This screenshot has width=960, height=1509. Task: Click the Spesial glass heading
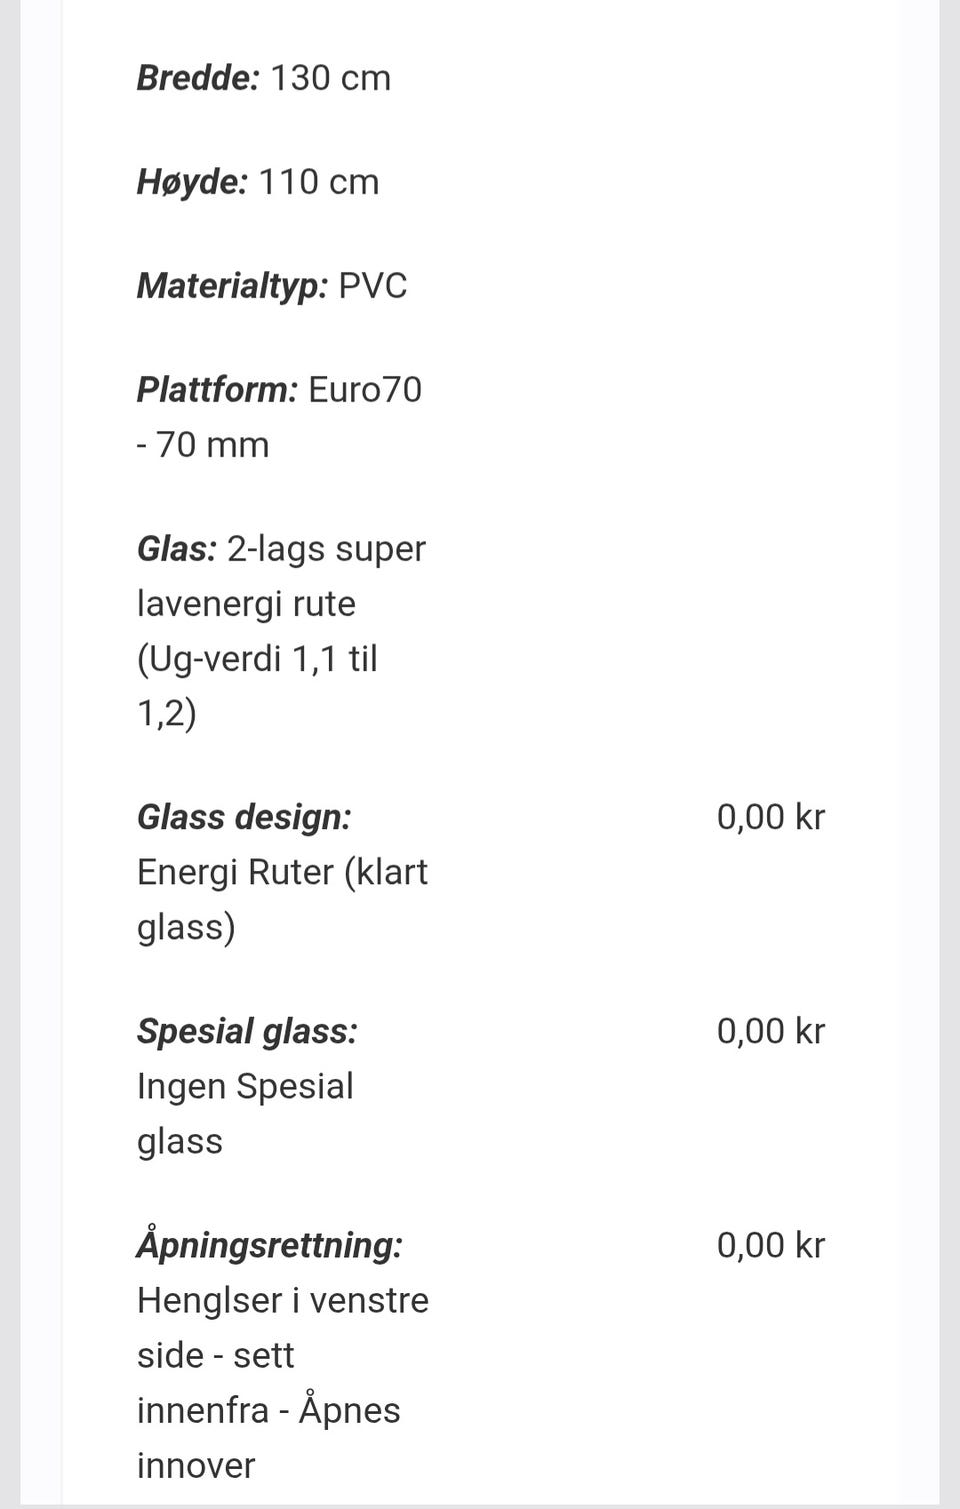tap(247, 1032)
